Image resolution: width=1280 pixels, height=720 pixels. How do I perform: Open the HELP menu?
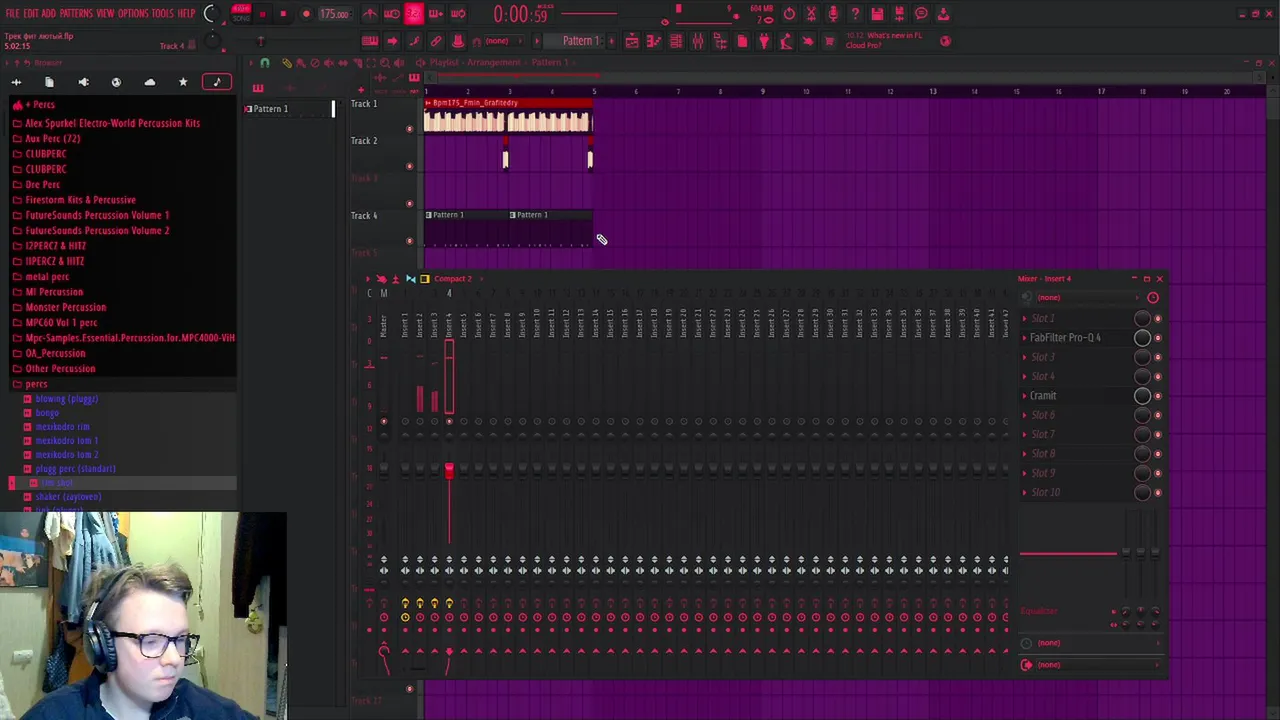point(187,14)
